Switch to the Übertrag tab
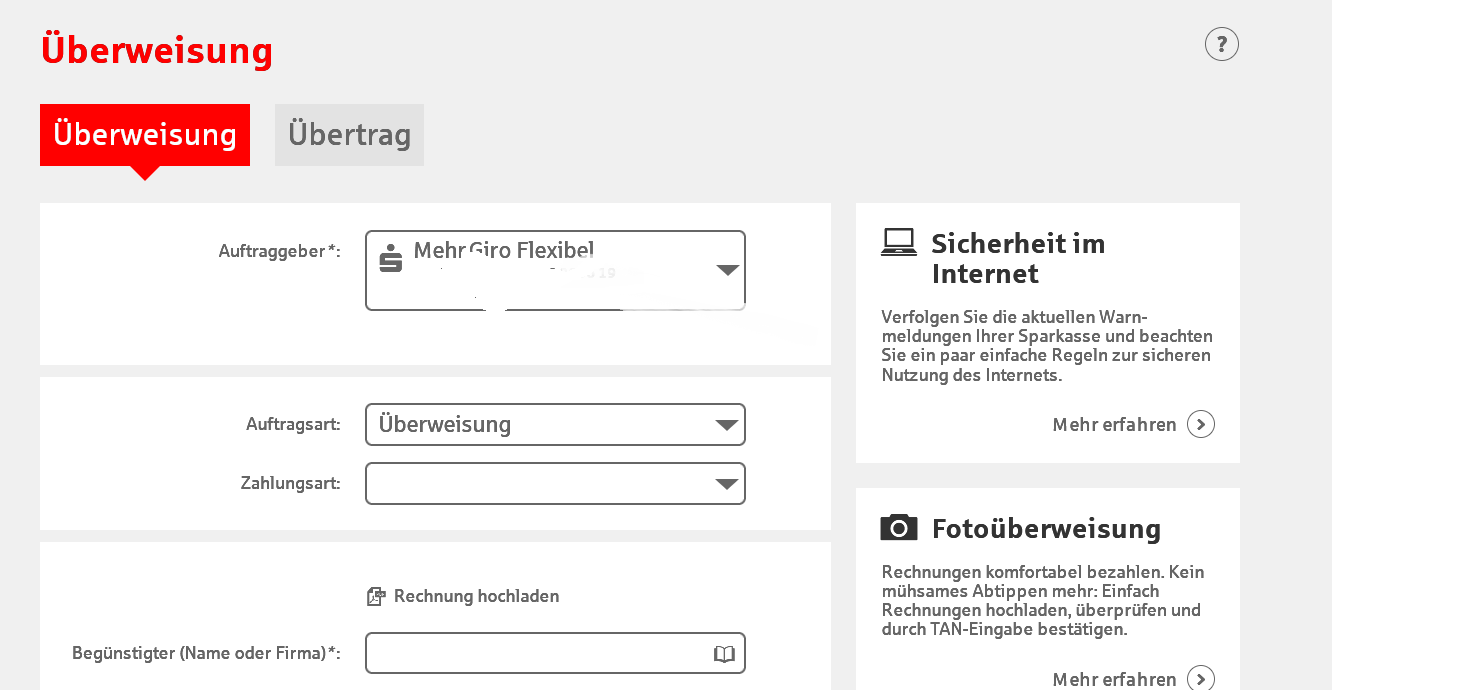Screen dimensions: 1457x690 (x=349, y=135)
